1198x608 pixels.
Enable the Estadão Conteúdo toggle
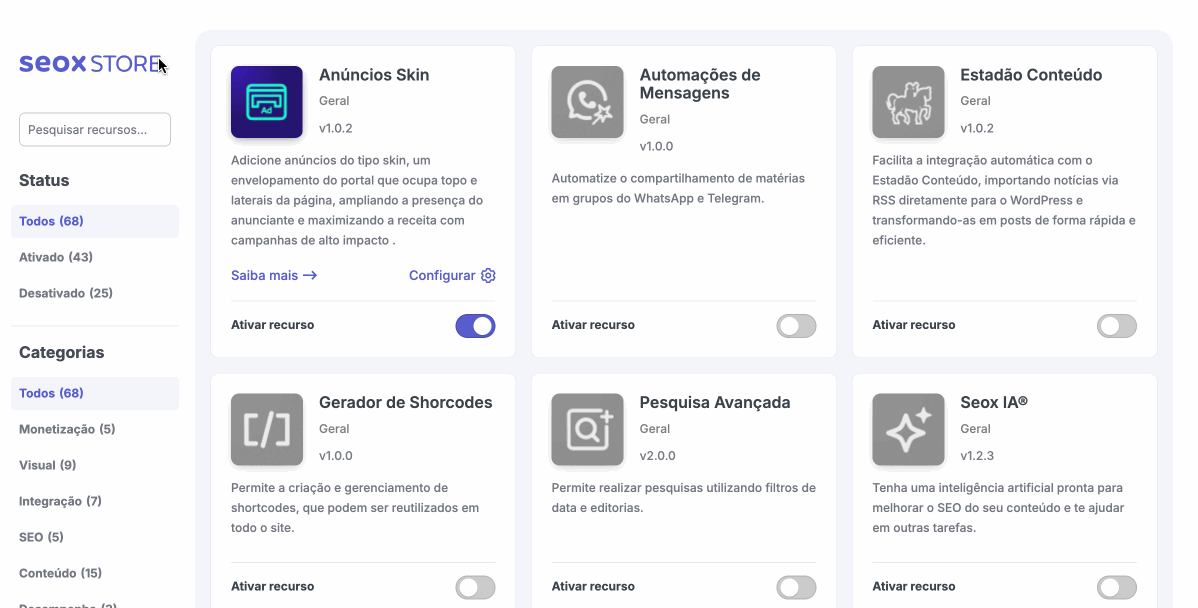coord(1117,325)
